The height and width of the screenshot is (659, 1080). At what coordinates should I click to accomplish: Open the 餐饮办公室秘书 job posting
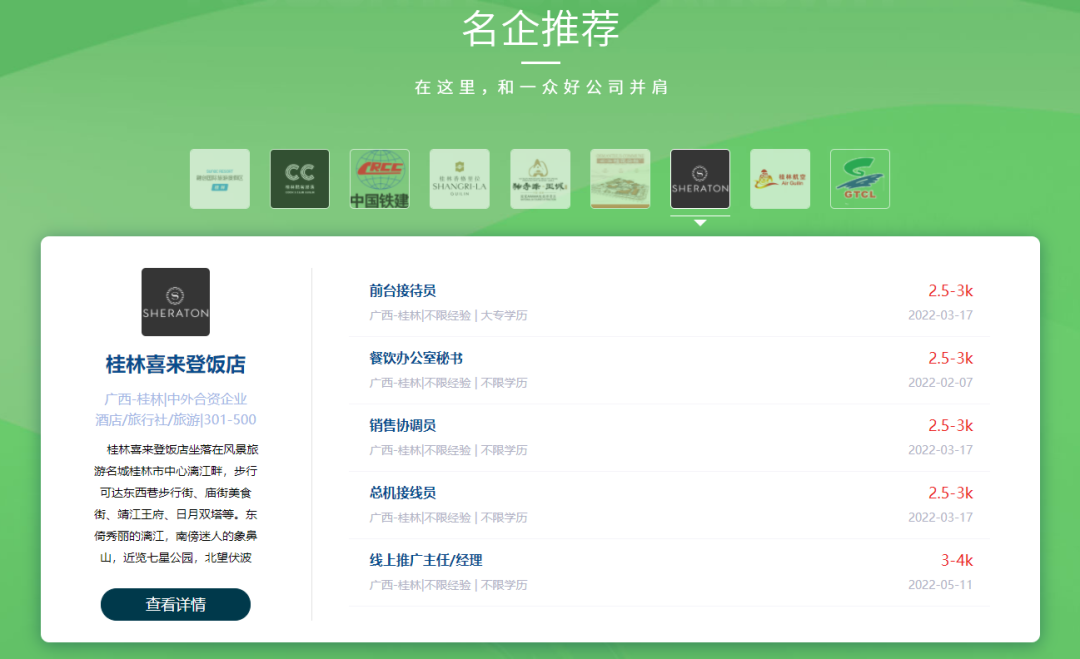click(416, 358)
